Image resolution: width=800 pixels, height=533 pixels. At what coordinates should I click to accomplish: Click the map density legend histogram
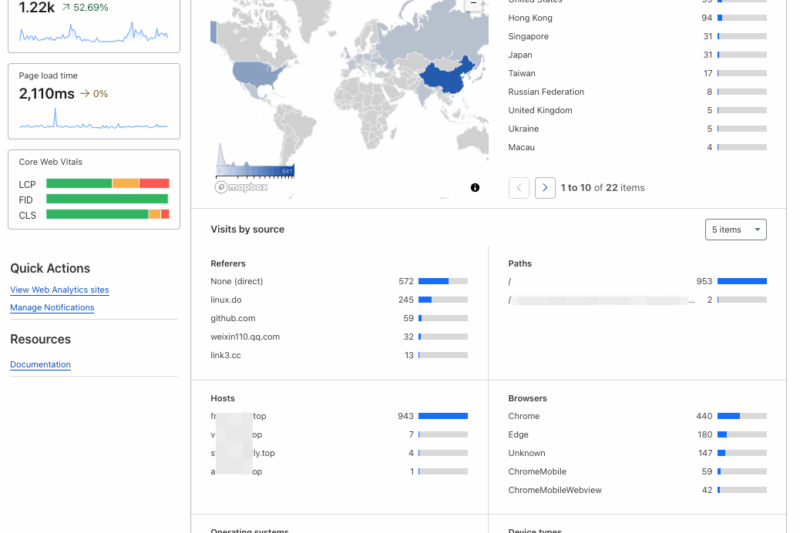click(255, 161)
